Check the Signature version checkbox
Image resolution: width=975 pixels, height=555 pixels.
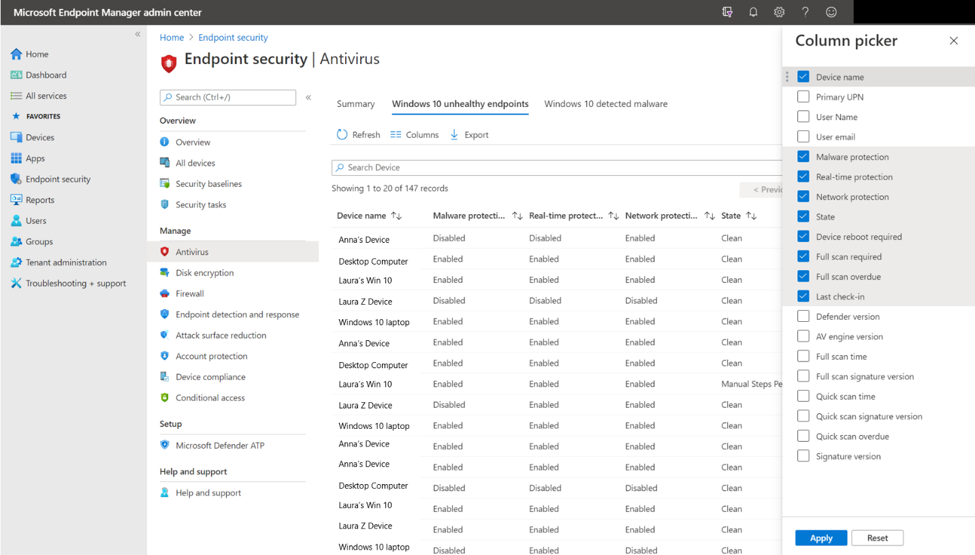(803, 456)
